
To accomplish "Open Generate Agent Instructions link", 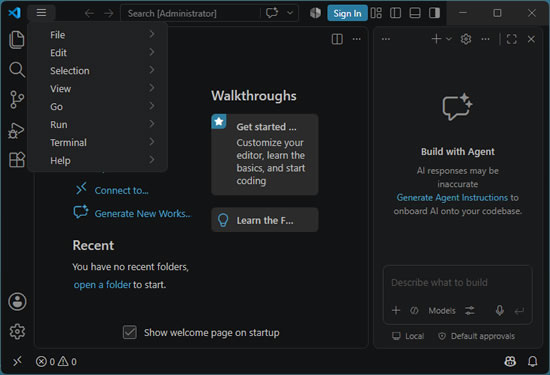I will 452,197.
